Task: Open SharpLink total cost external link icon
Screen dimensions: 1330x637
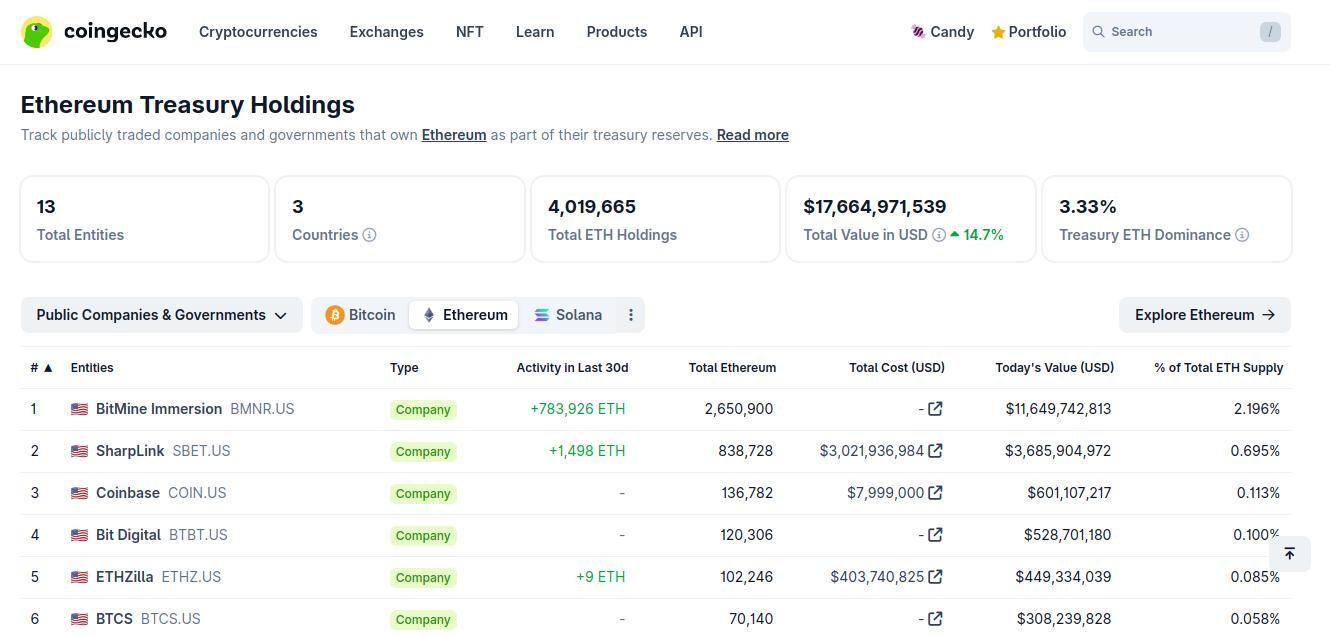Action: point(935,451)
